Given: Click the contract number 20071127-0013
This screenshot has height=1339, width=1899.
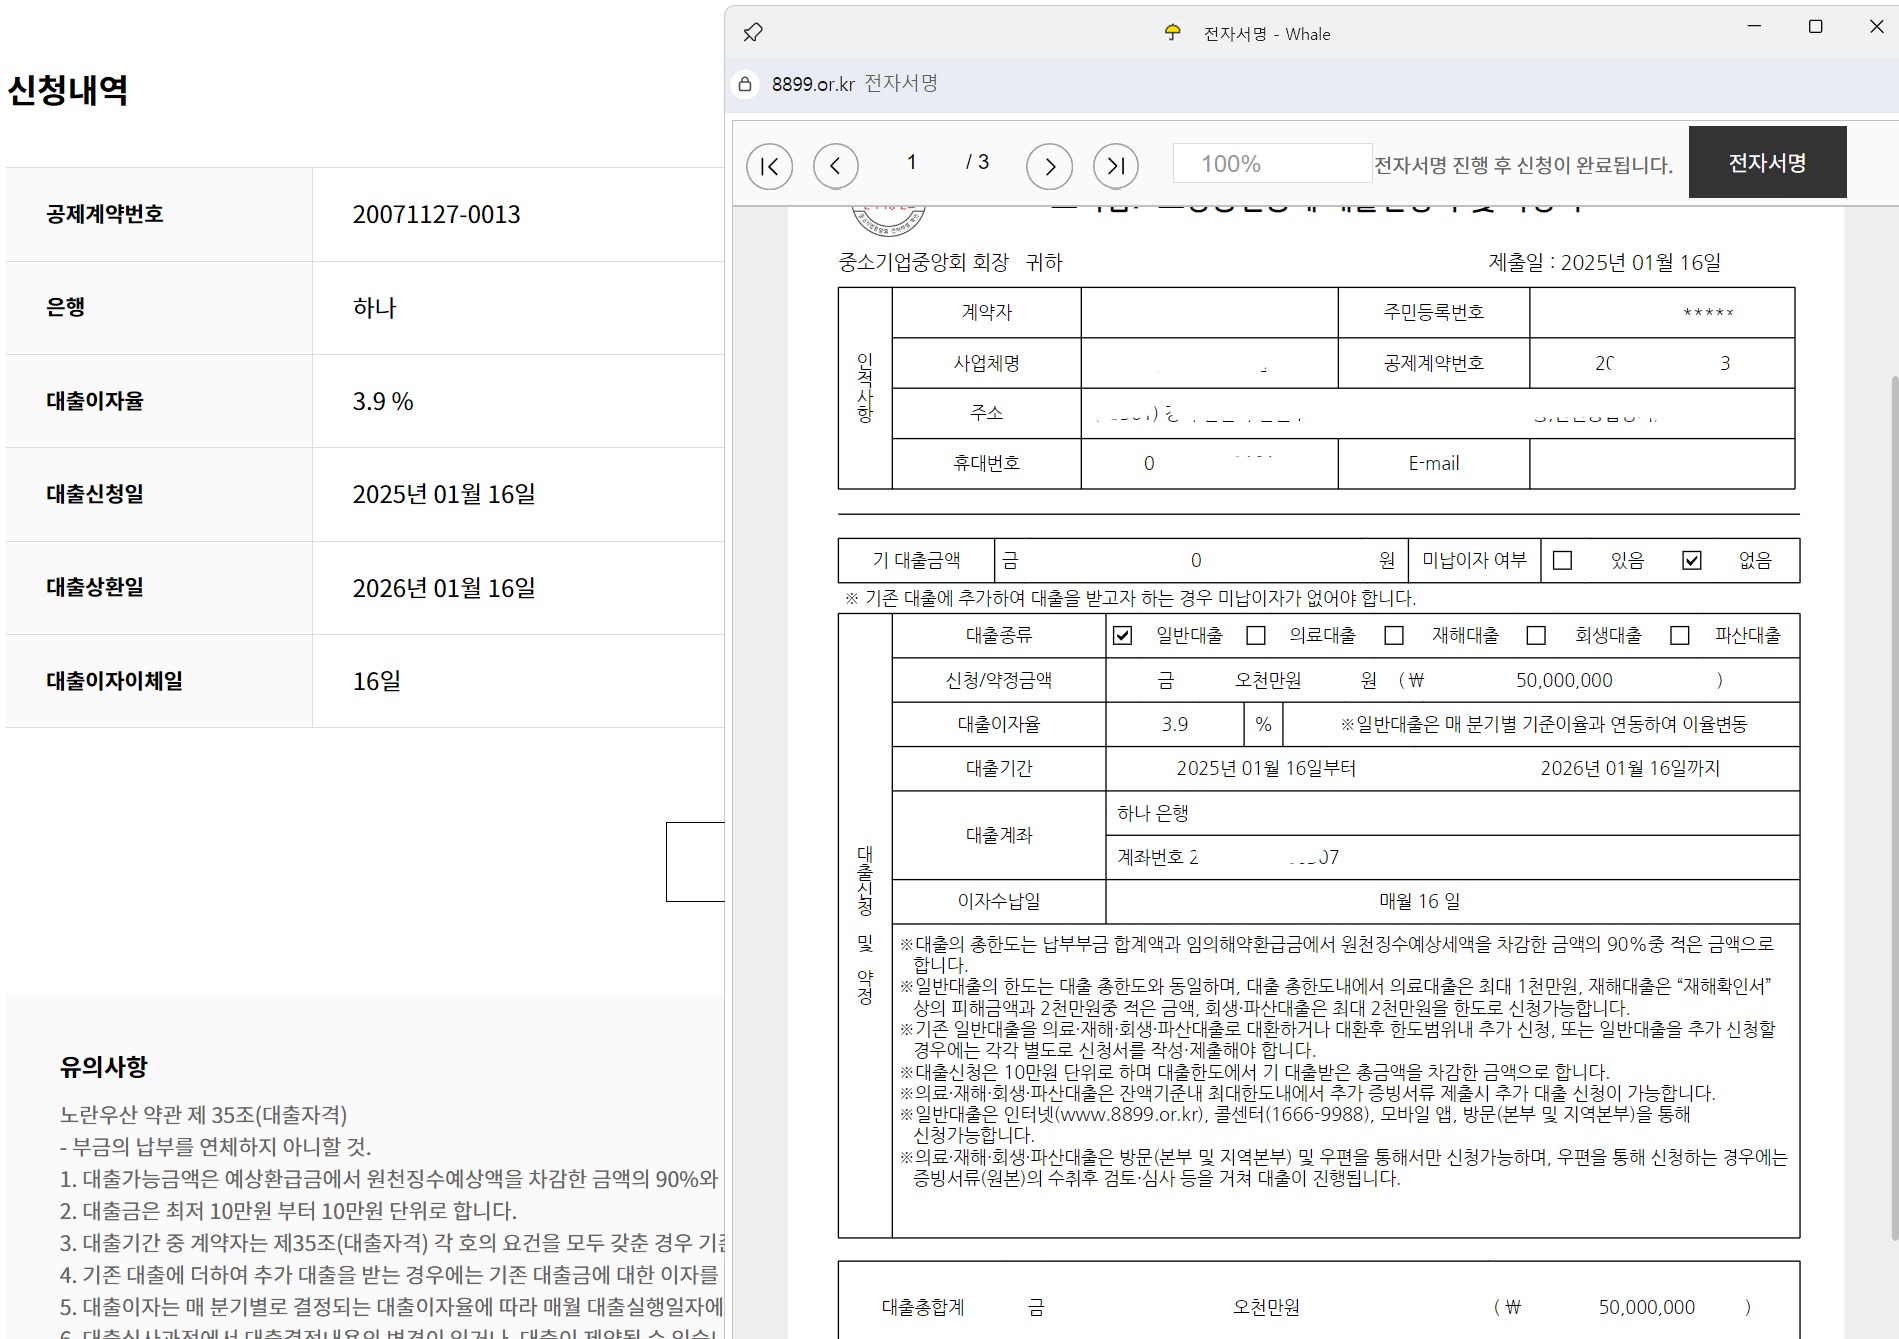Looking at the screenshot, I should tap(436, 215).
